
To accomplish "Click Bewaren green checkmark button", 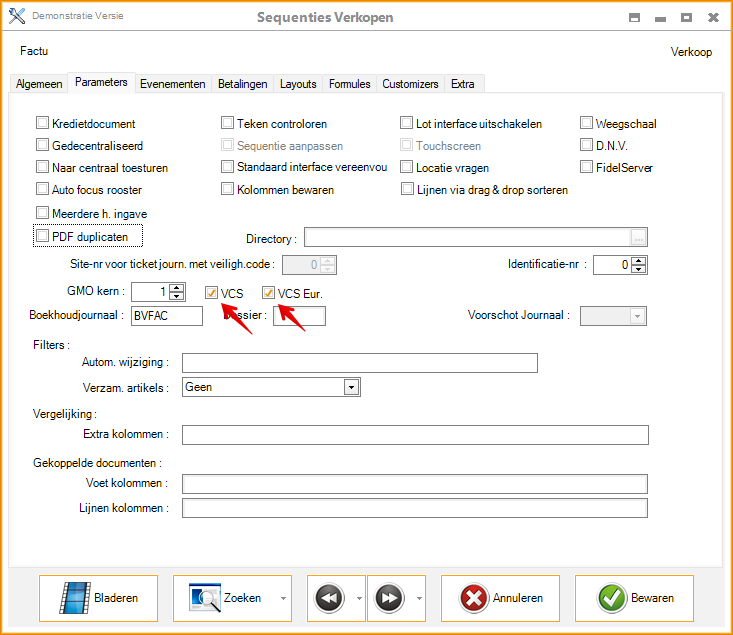I will pyautogui.click(x=634, y=598).
